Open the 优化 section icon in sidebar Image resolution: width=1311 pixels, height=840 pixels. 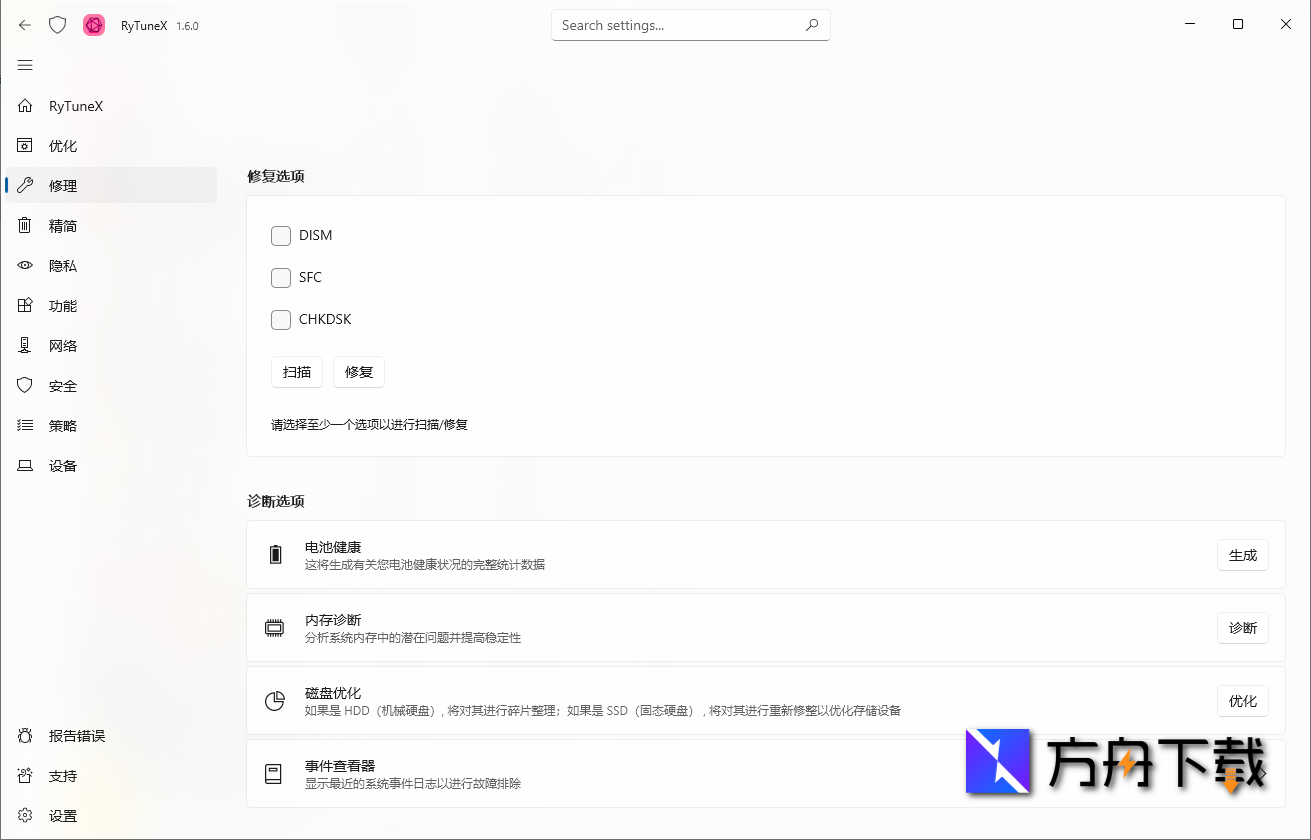tap(25, 145)
